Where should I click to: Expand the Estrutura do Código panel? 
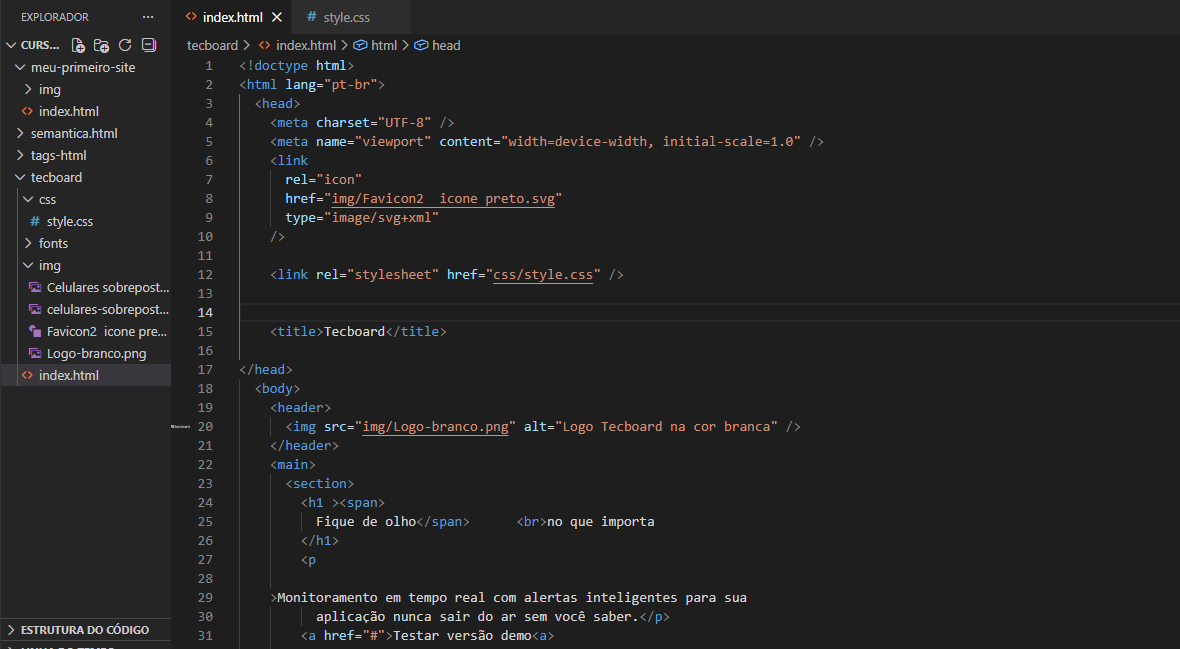click(x=85, y=630)
